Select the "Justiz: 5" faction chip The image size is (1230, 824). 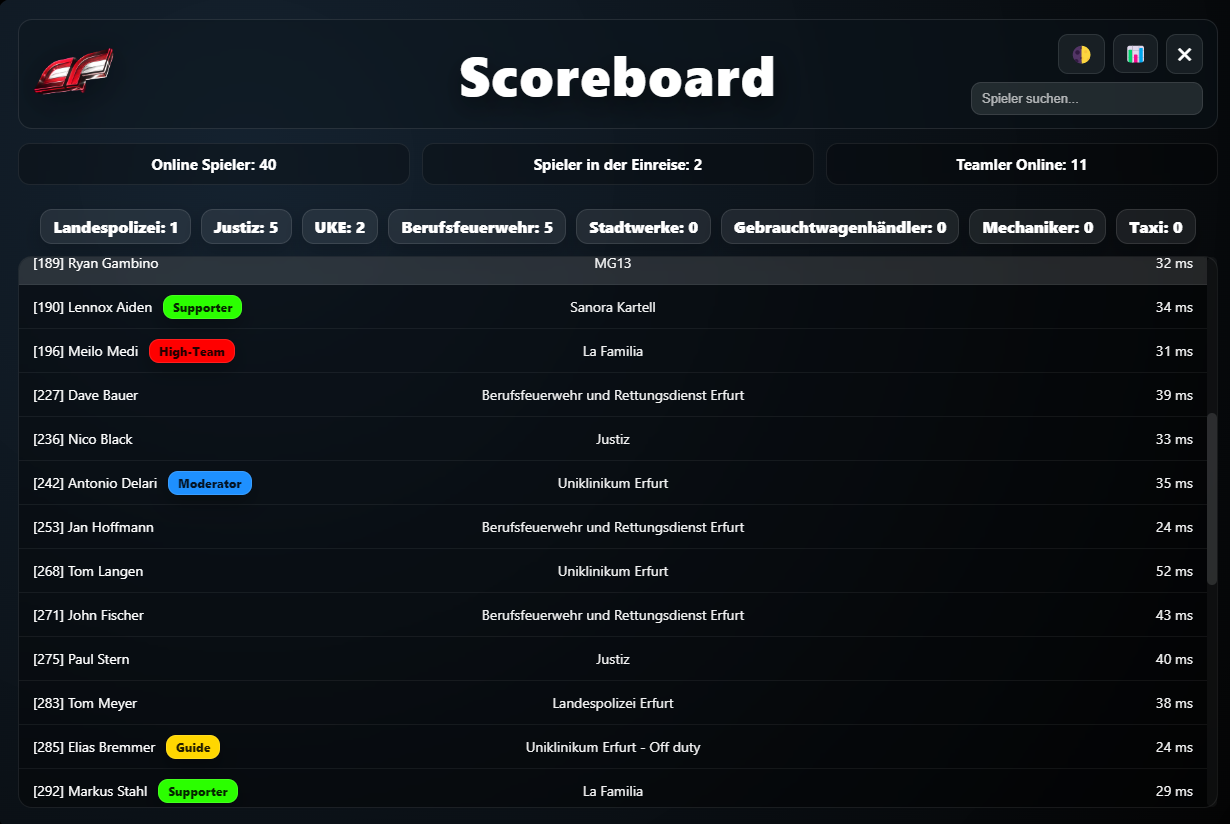[246, 227]
